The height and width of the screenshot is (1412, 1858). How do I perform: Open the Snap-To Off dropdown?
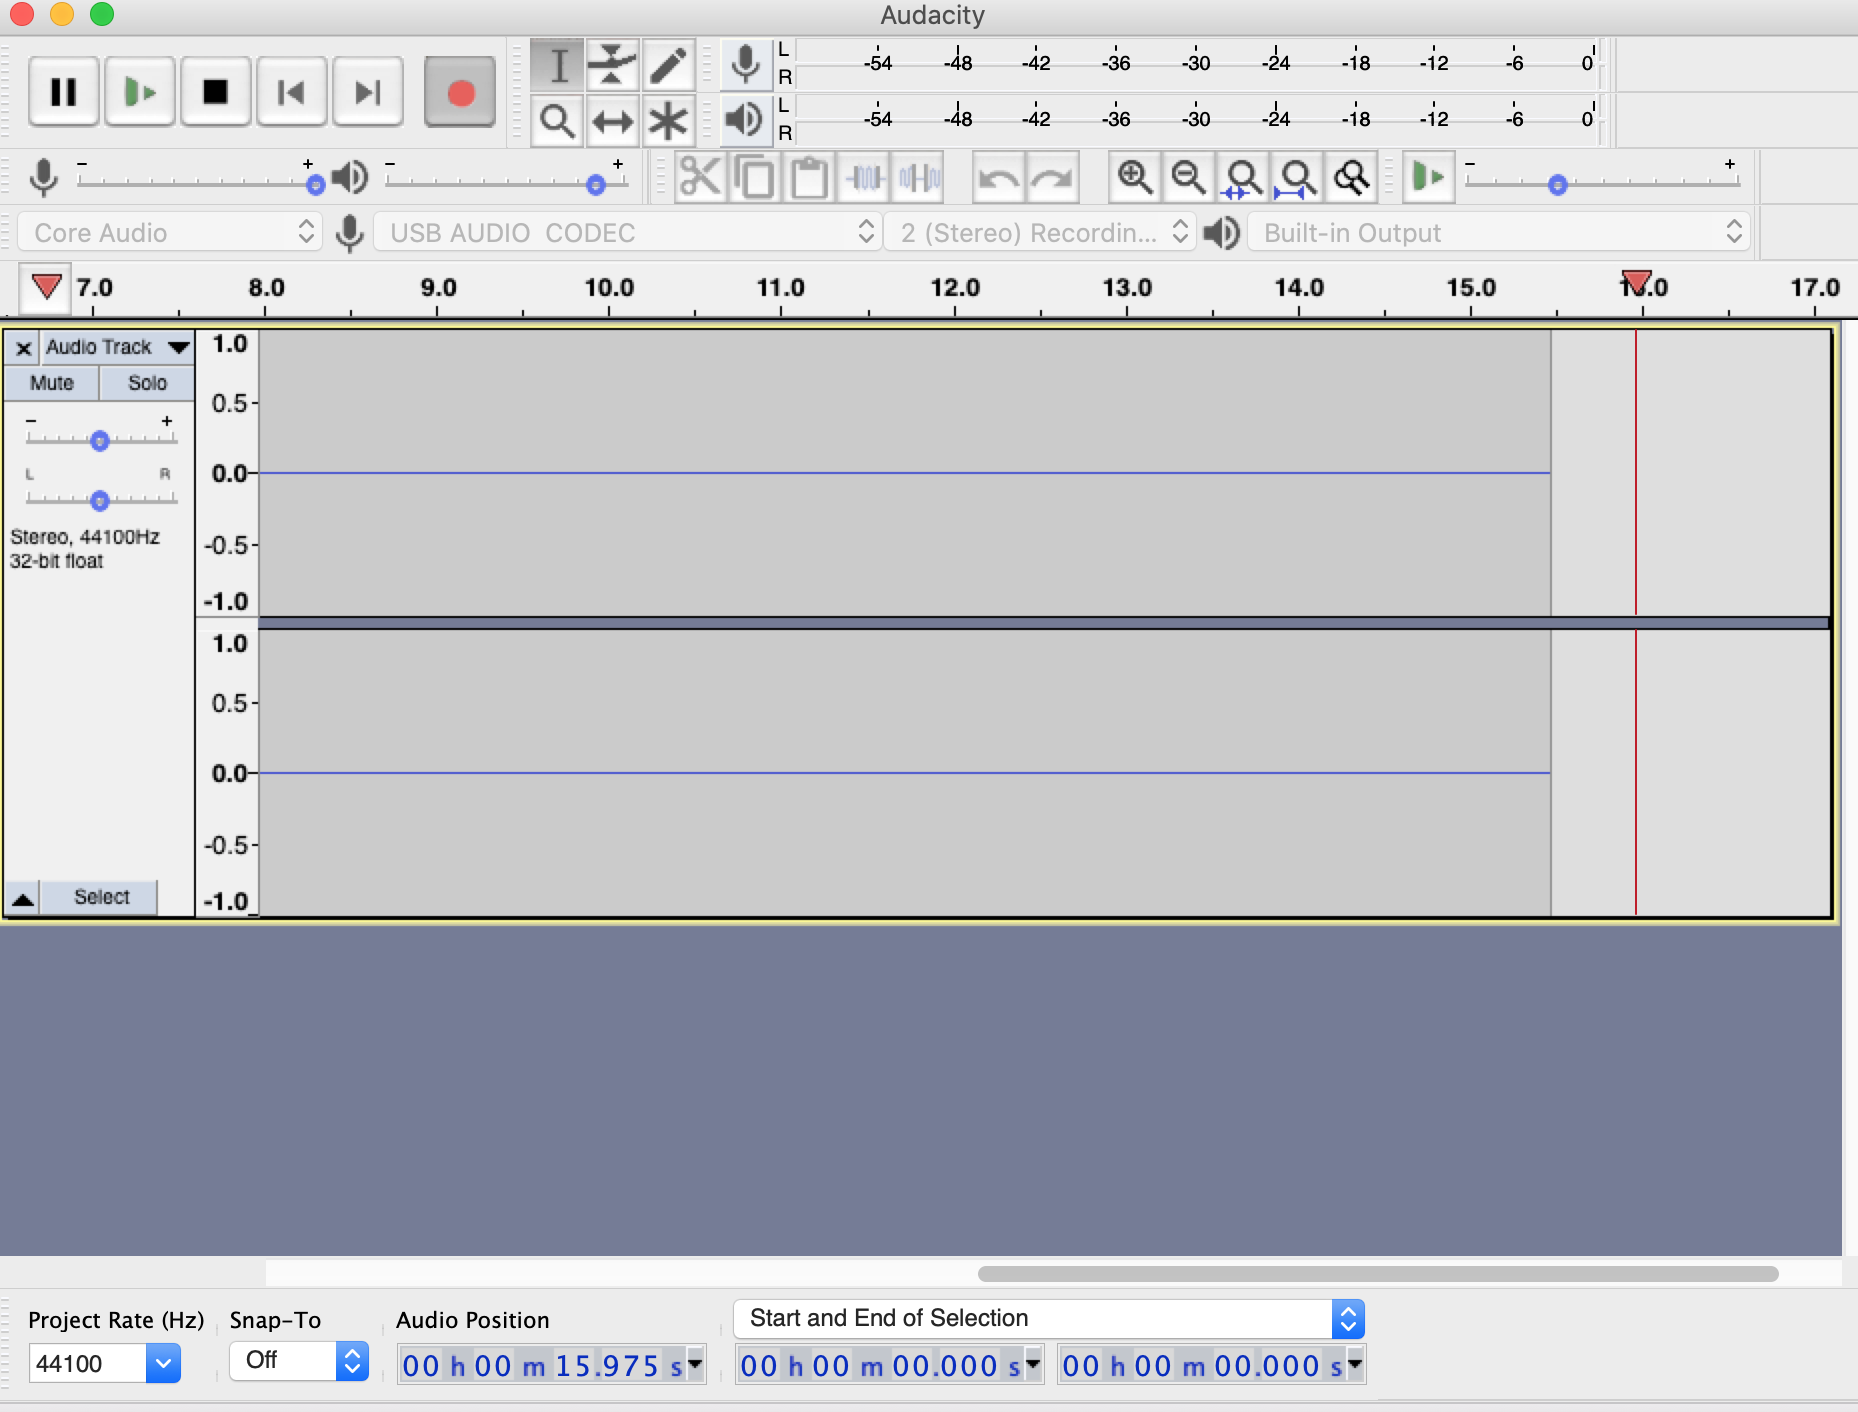pos(299,1360)
